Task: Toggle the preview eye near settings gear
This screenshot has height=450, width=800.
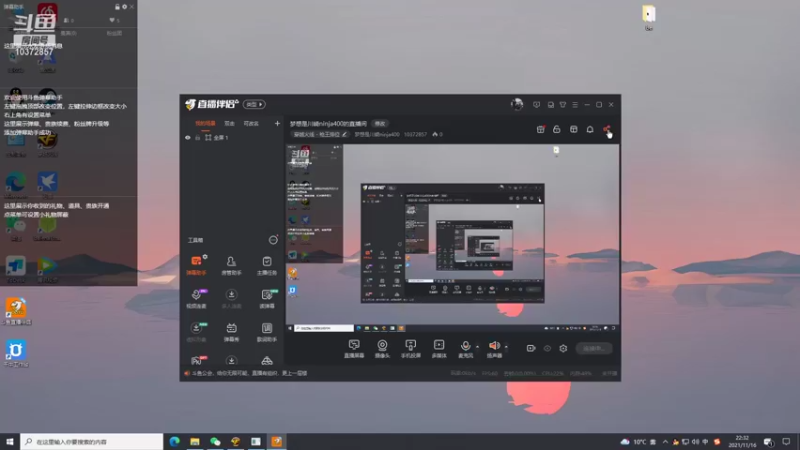Action: click(x=547, y=348)
